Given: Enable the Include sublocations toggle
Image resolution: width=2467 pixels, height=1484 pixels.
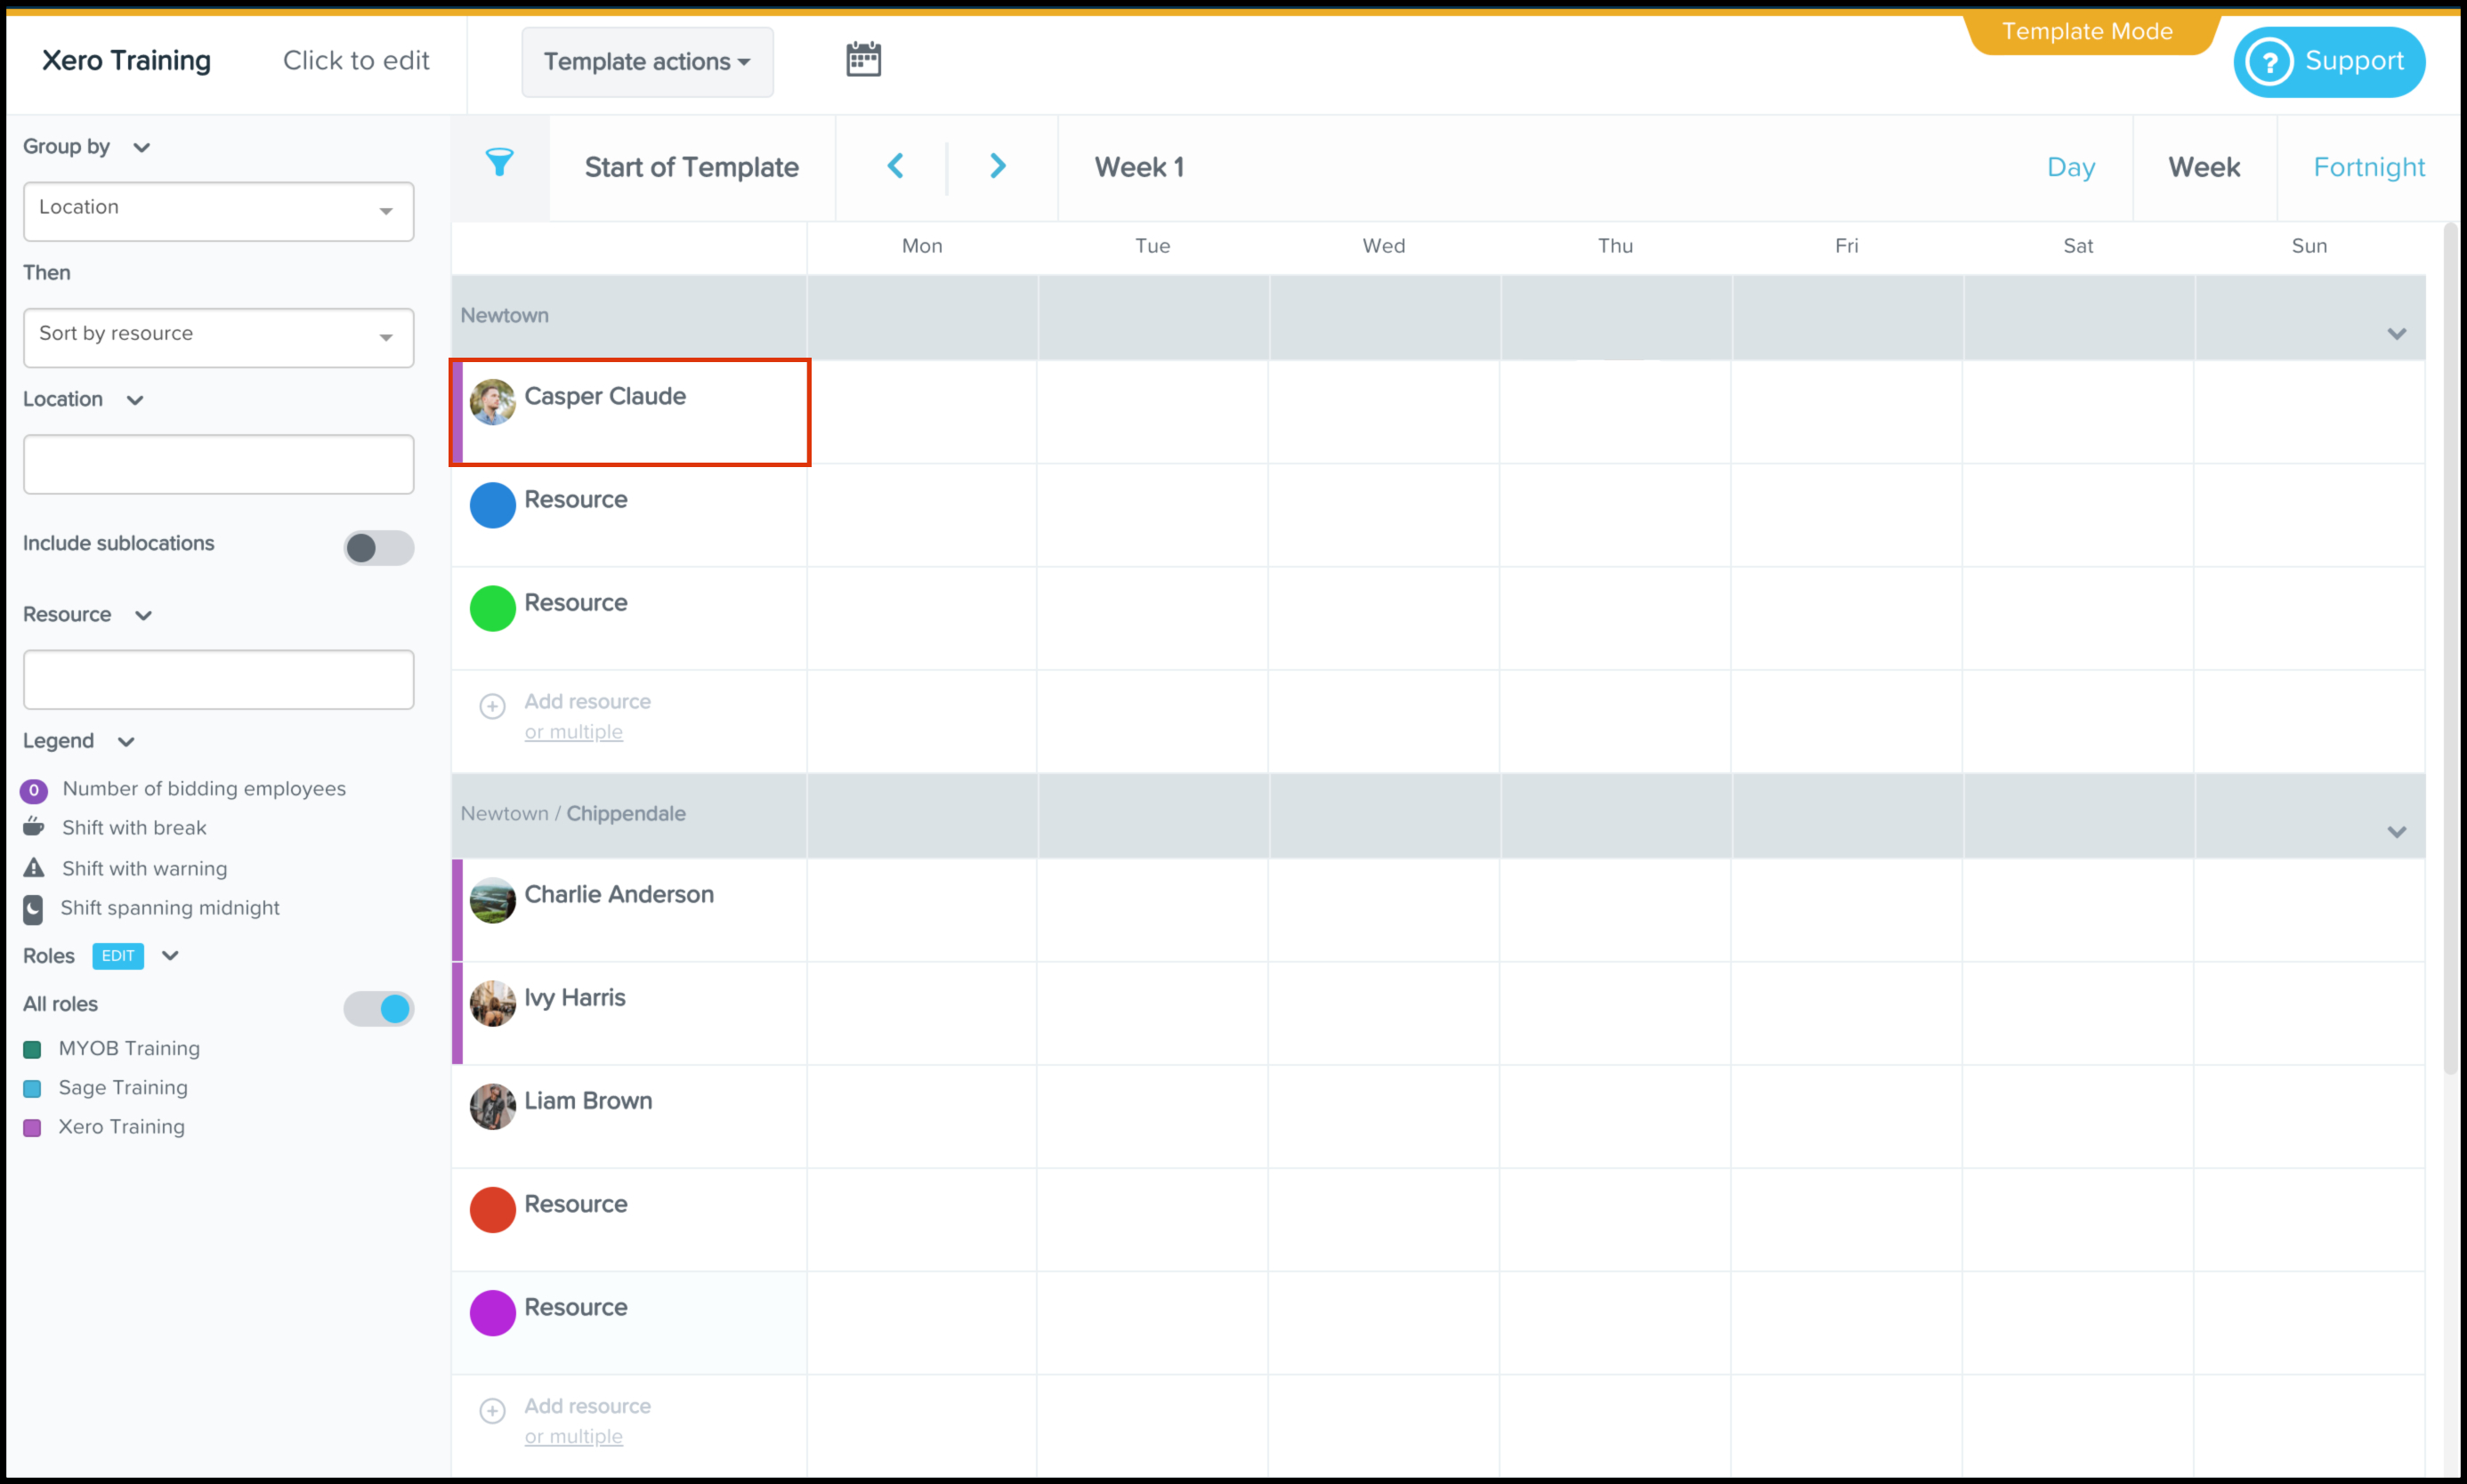Looking at the screenshot, I should pyautogui.click(x=378, y=547).
